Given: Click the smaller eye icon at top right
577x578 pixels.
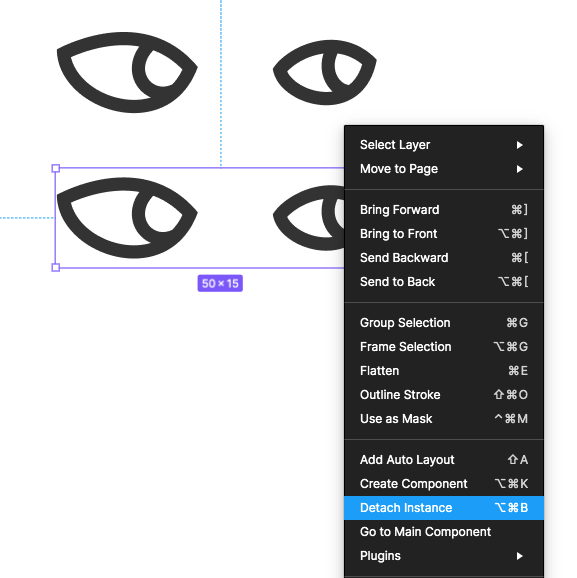Looking at the screenshot, I should pyautogui.click(x=324, y=72).
